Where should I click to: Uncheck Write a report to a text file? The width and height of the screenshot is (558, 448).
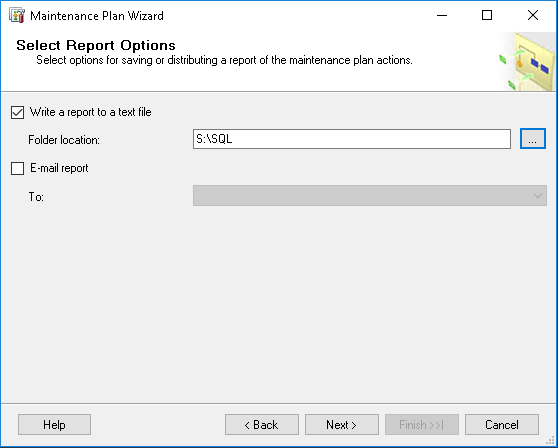[x=17, y=112]
